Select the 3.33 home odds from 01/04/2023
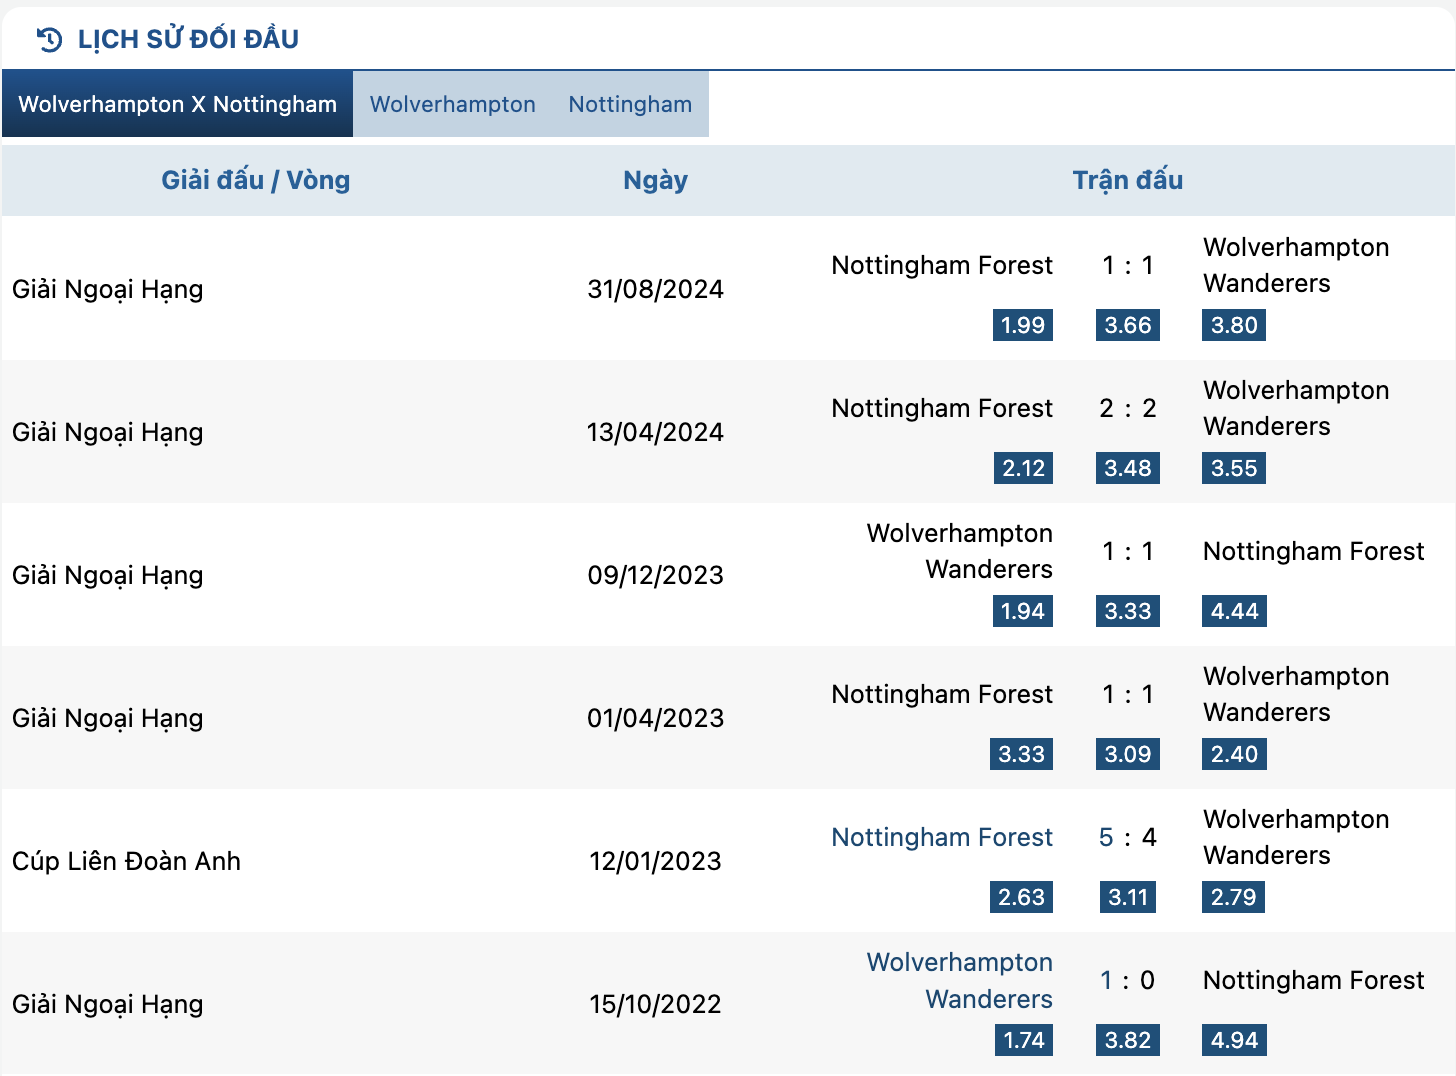The height and width of the screenshot is (1076, 1456). coord(1021,754)
